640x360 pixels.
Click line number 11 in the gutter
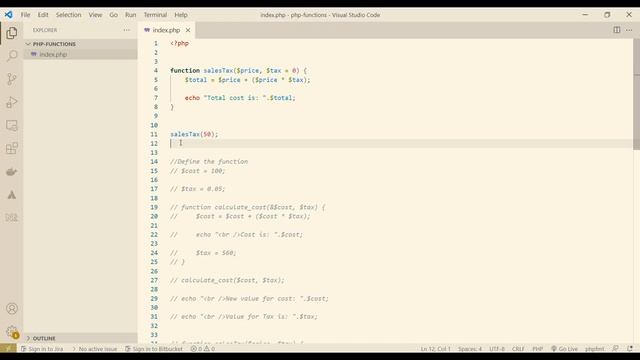click(x=154, y=134)
